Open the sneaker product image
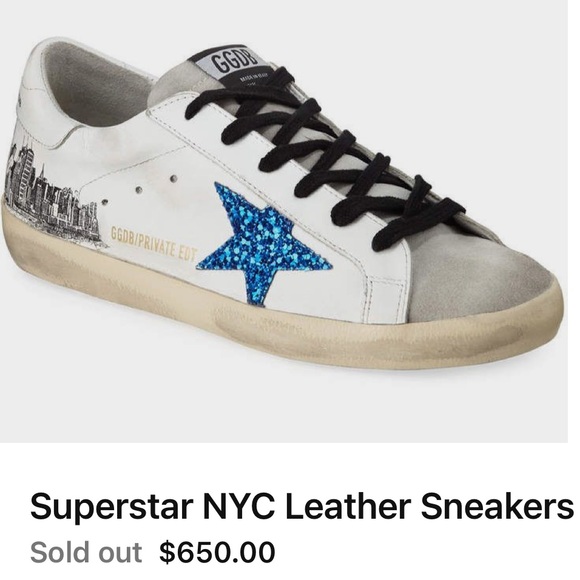Image resolution: width=580 pixels, height=580 pixels. tap(284, 221)
